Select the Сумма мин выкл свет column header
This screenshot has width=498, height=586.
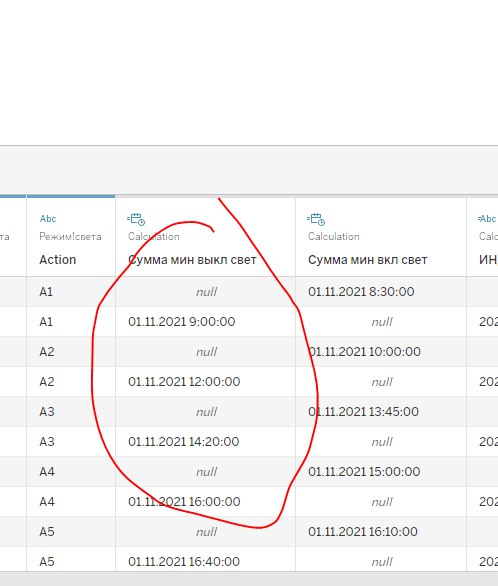coord(192,260)
